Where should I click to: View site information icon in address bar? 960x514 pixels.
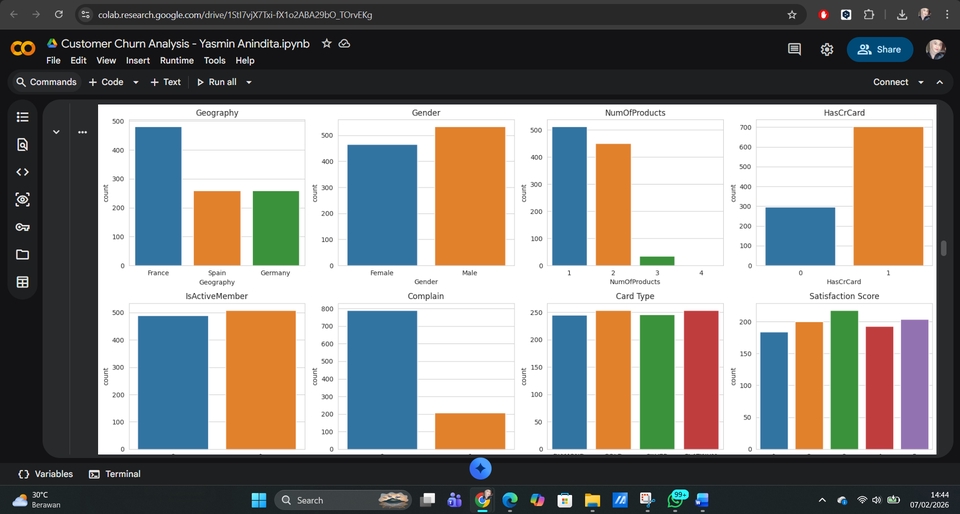(x=86, y=15)
